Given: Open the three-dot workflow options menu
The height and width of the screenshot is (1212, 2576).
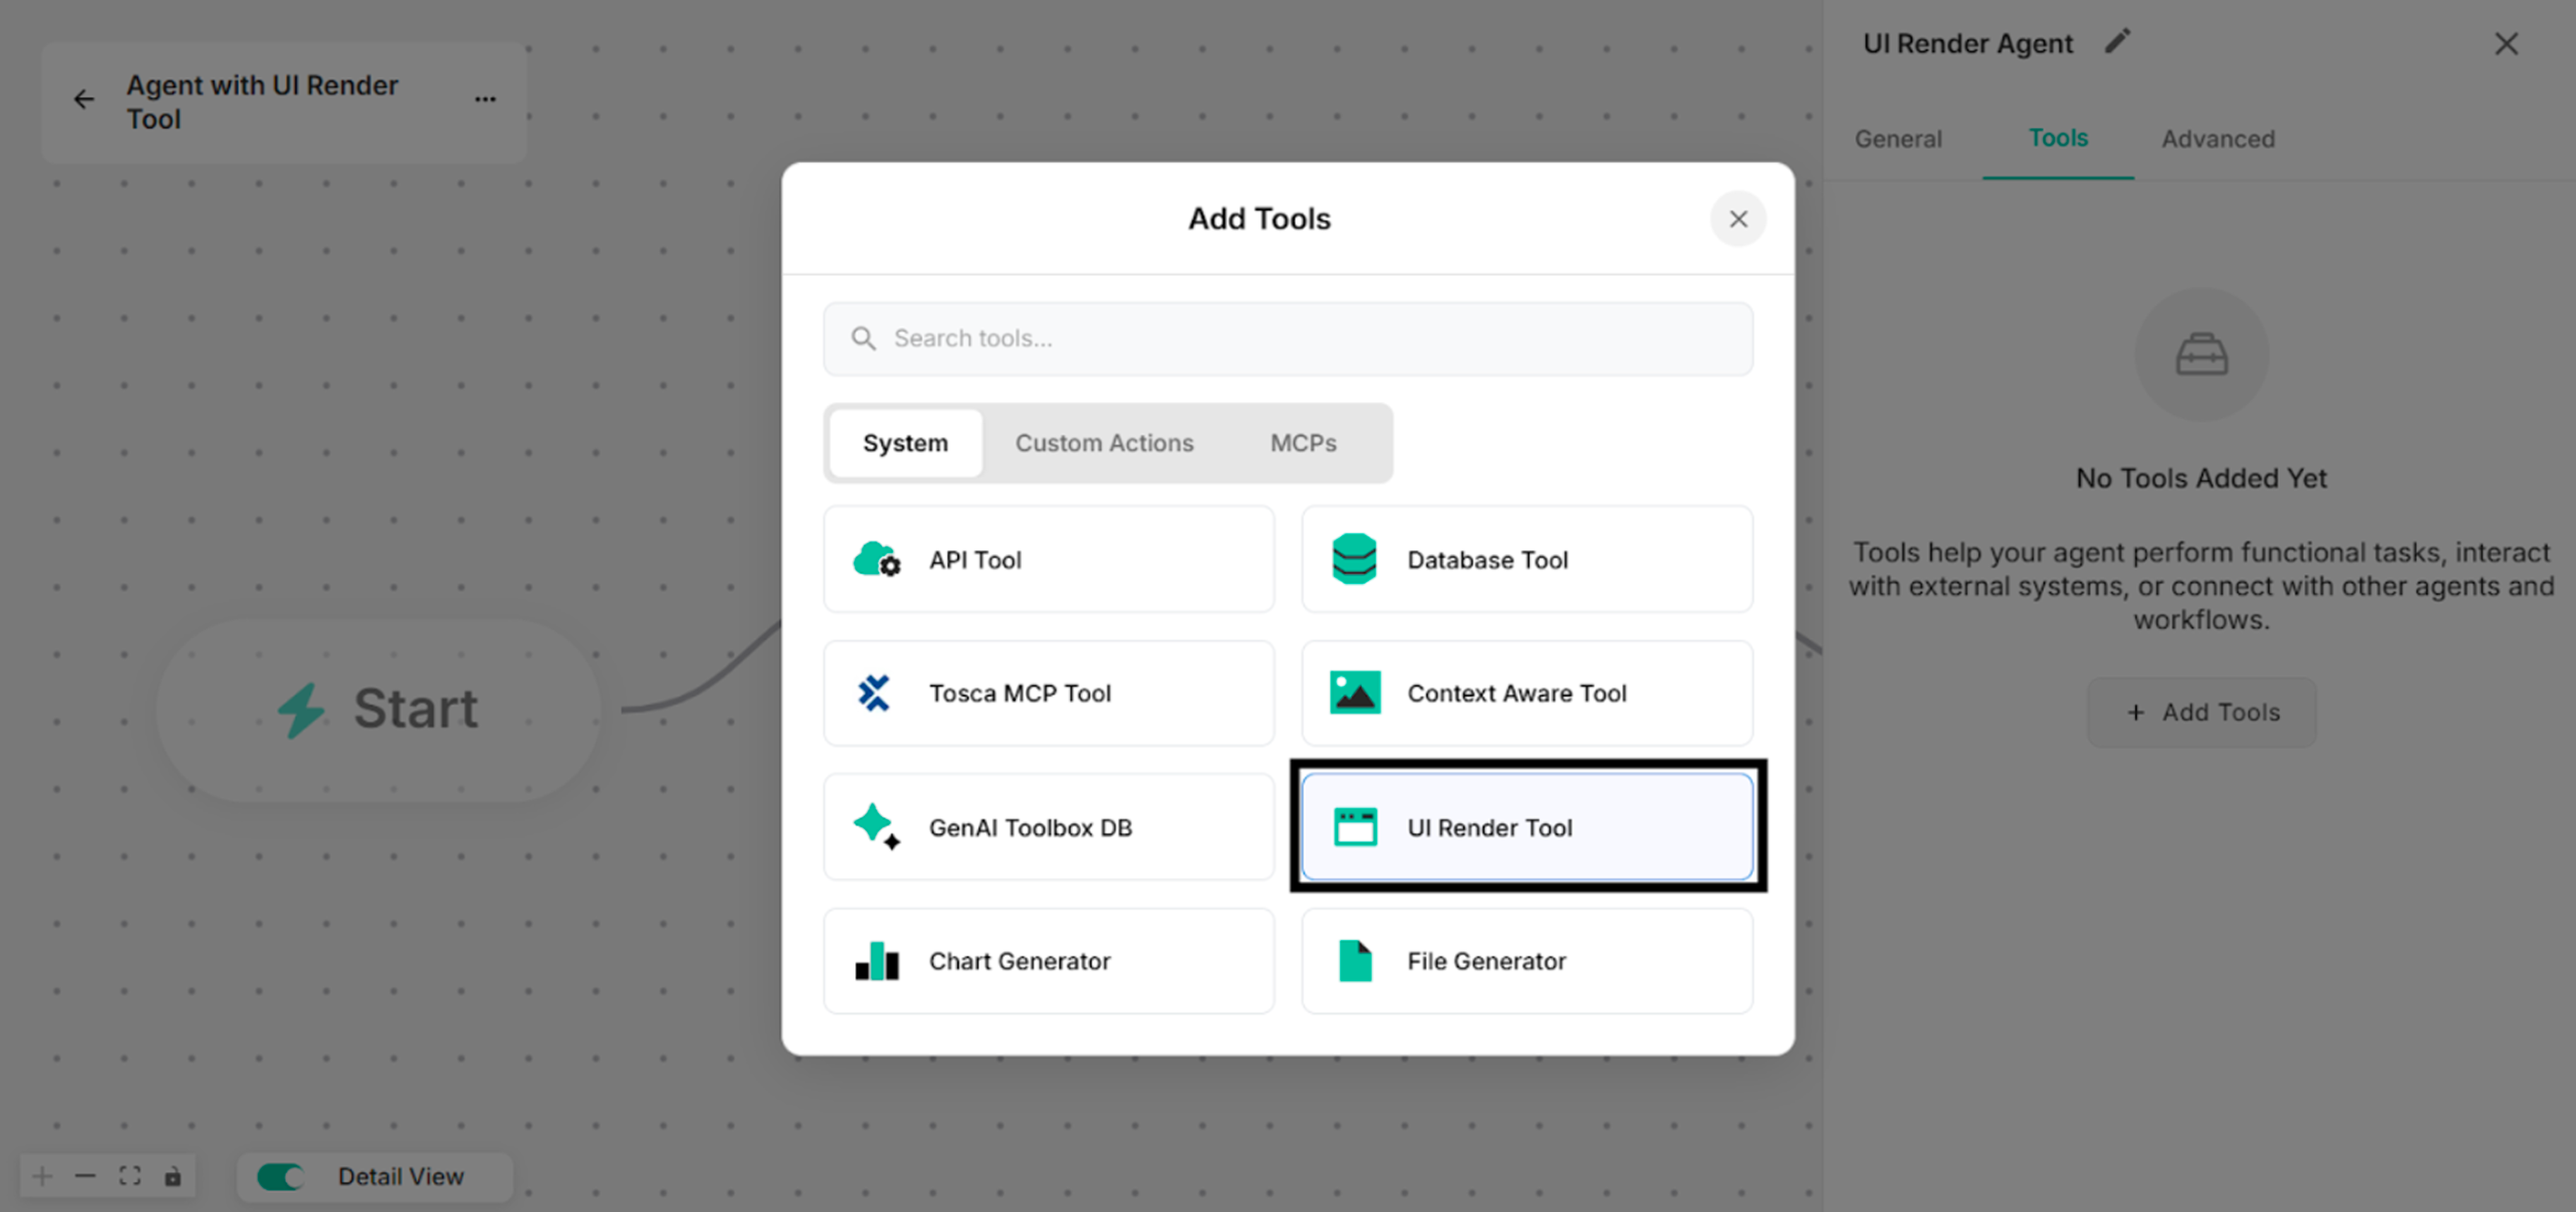Looking at the screenshot, I should coord(485,100).
